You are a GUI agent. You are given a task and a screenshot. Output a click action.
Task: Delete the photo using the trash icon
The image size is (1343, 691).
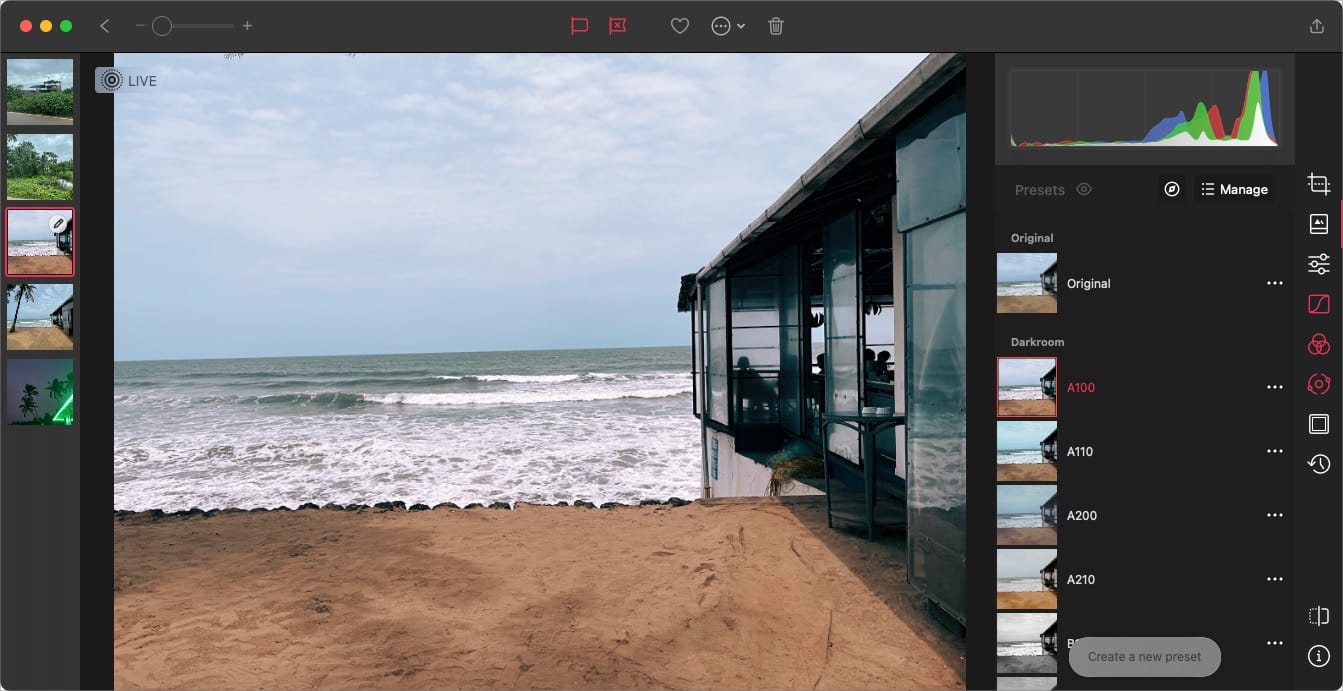pos(775,27)
